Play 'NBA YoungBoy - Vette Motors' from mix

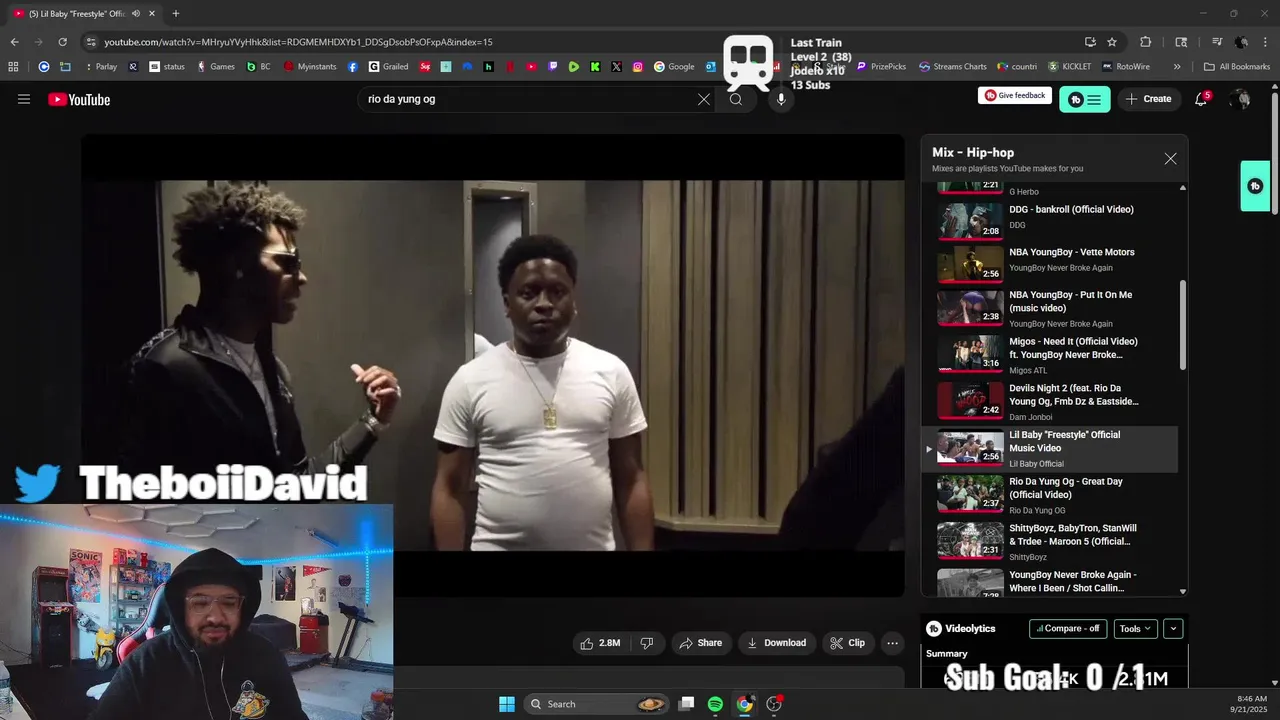tap(1049, 263)
